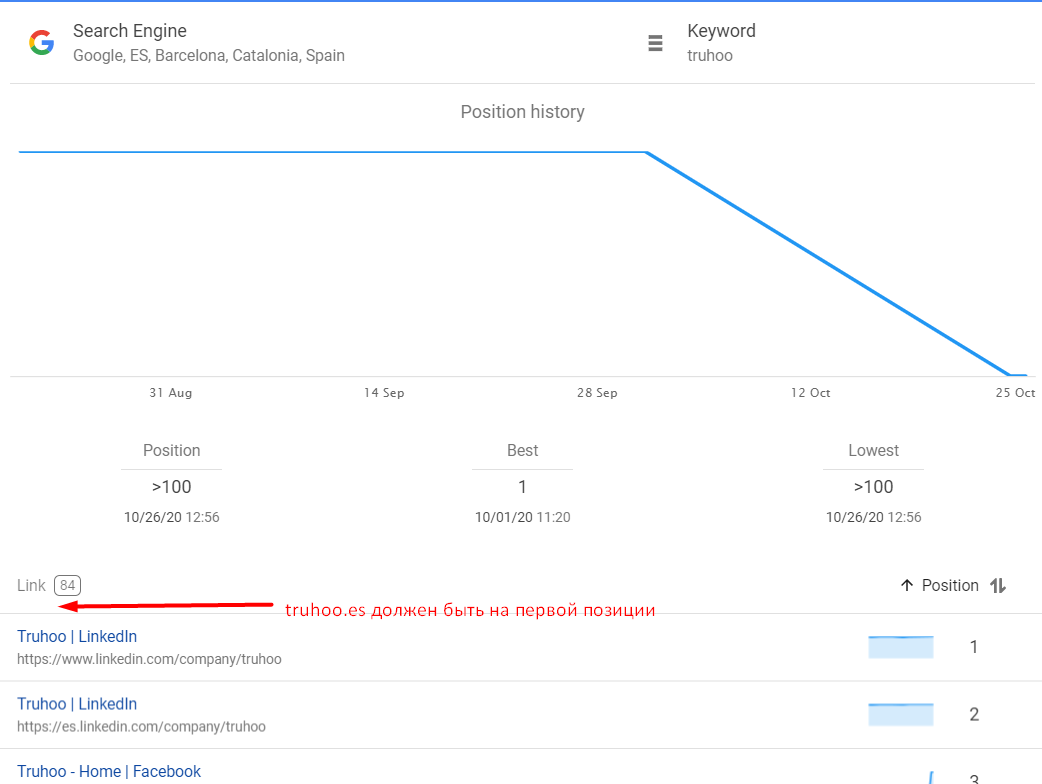Click the Google search engine logo
The image size is (1042, 784).
tap(41, 43)
